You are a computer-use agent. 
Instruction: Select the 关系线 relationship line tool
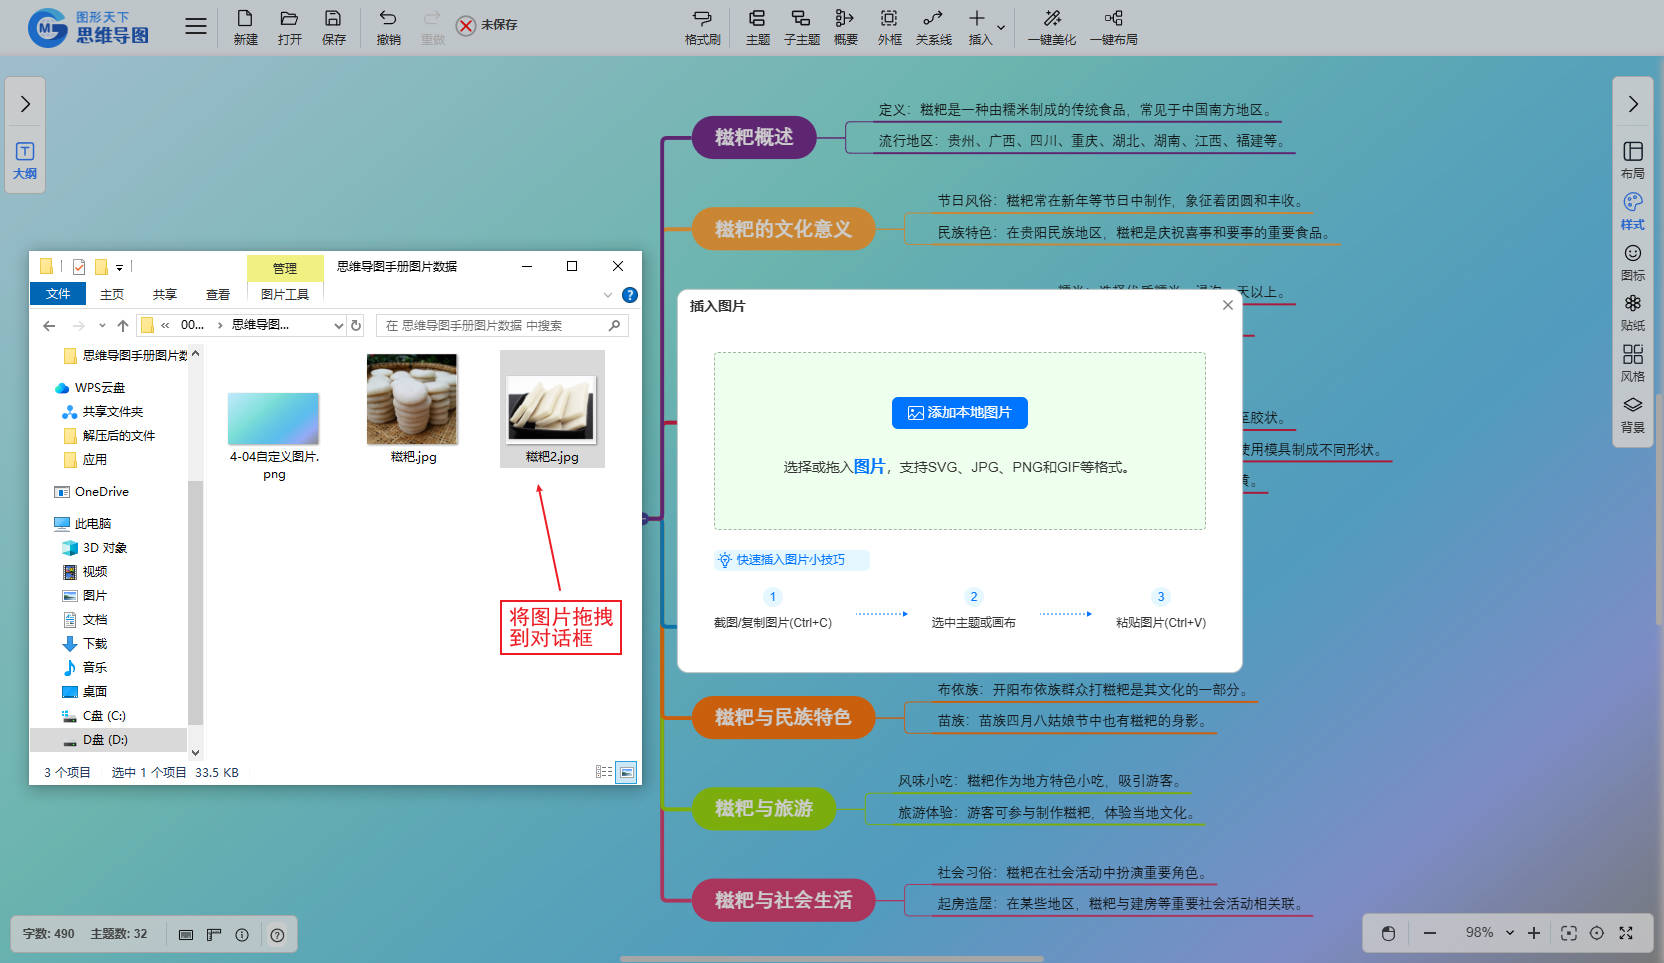coord(933,26)
